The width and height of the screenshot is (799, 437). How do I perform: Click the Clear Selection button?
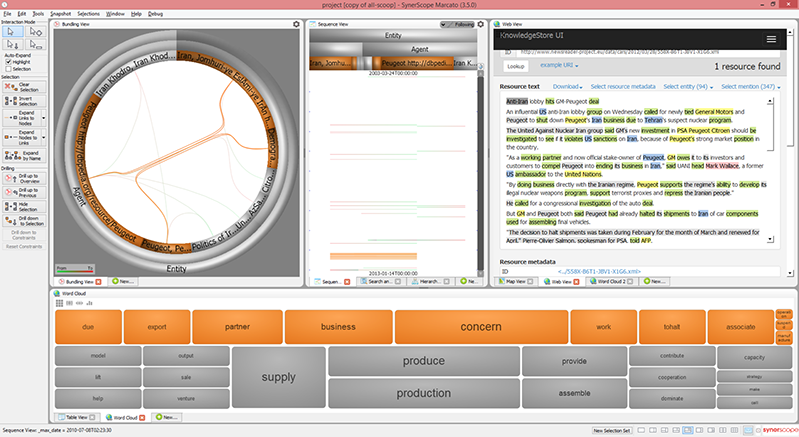24,87
